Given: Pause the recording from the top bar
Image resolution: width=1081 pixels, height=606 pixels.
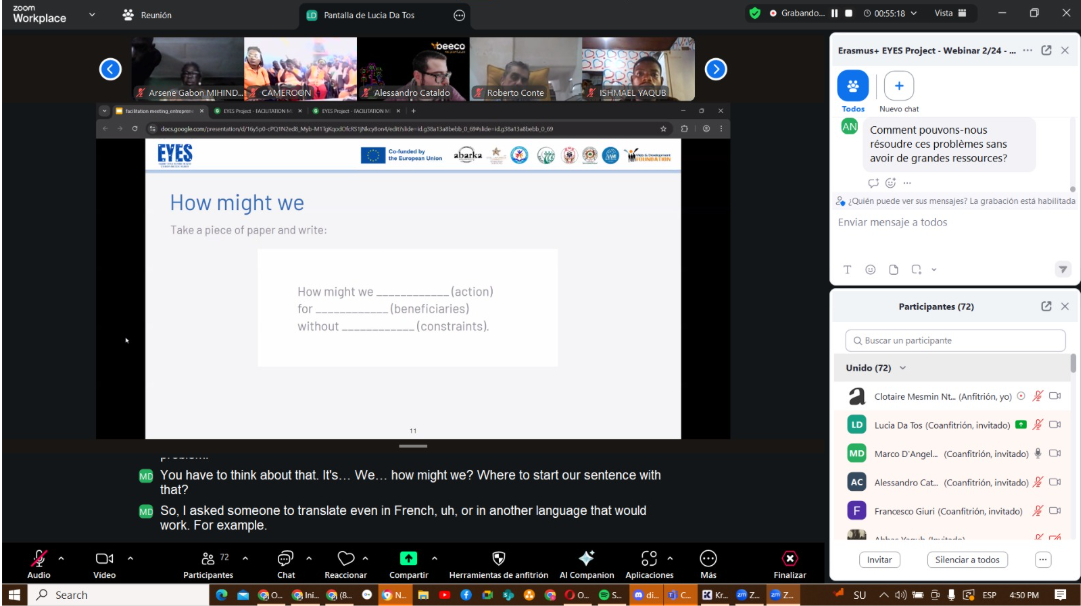Looking at the screenshot, I should [x=834, y=14].
